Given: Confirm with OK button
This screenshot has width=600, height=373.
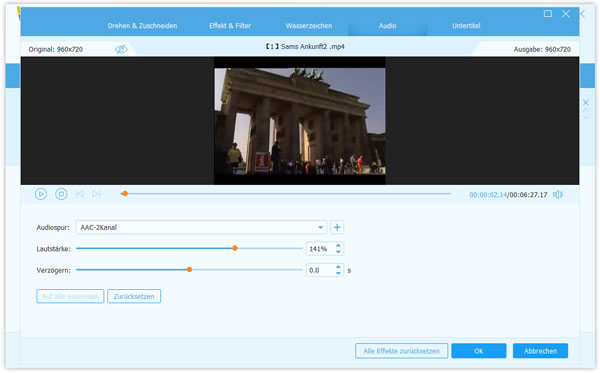Looking at the screenshot, I should [x=479, y=351].
